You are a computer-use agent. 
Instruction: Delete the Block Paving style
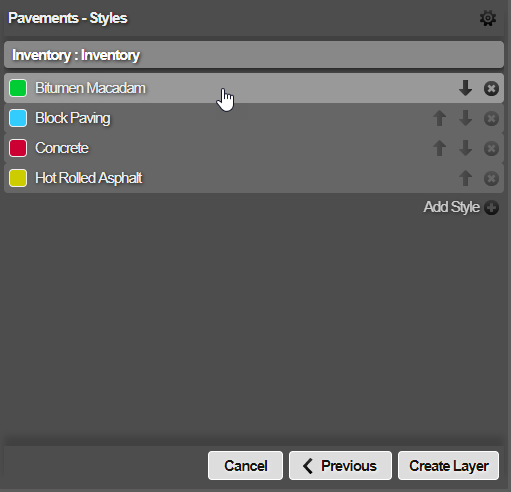tap(491, 119)
